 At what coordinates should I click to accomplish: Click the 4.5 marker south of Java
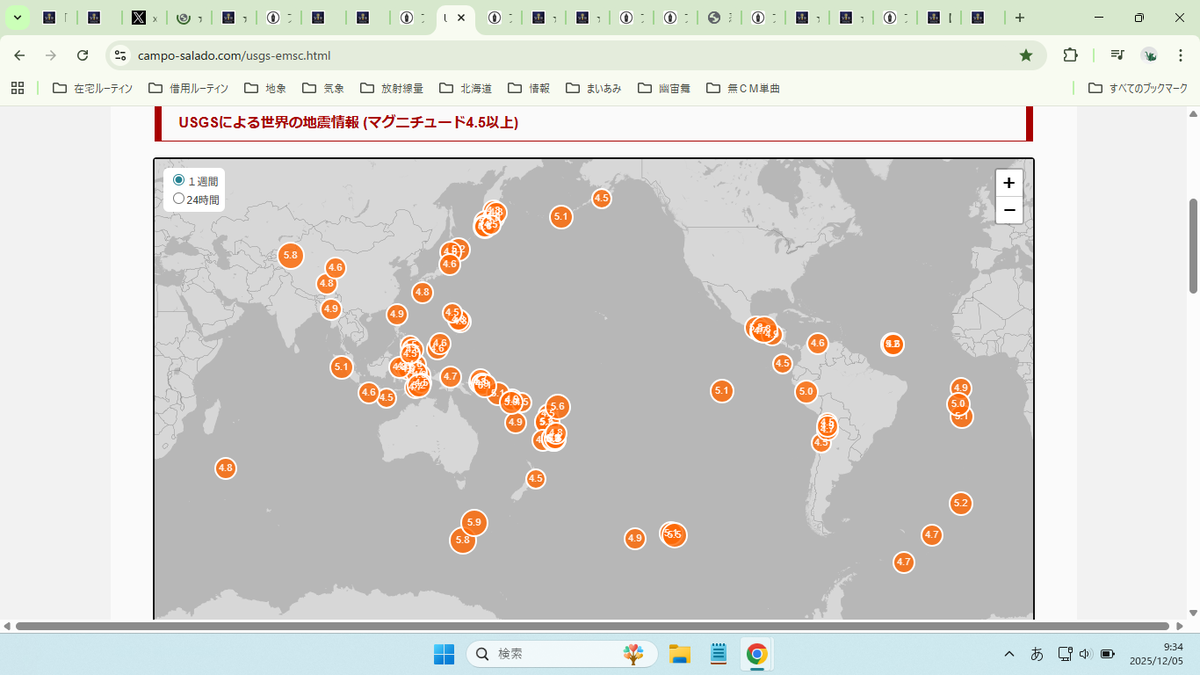click(x=386, y=398)
